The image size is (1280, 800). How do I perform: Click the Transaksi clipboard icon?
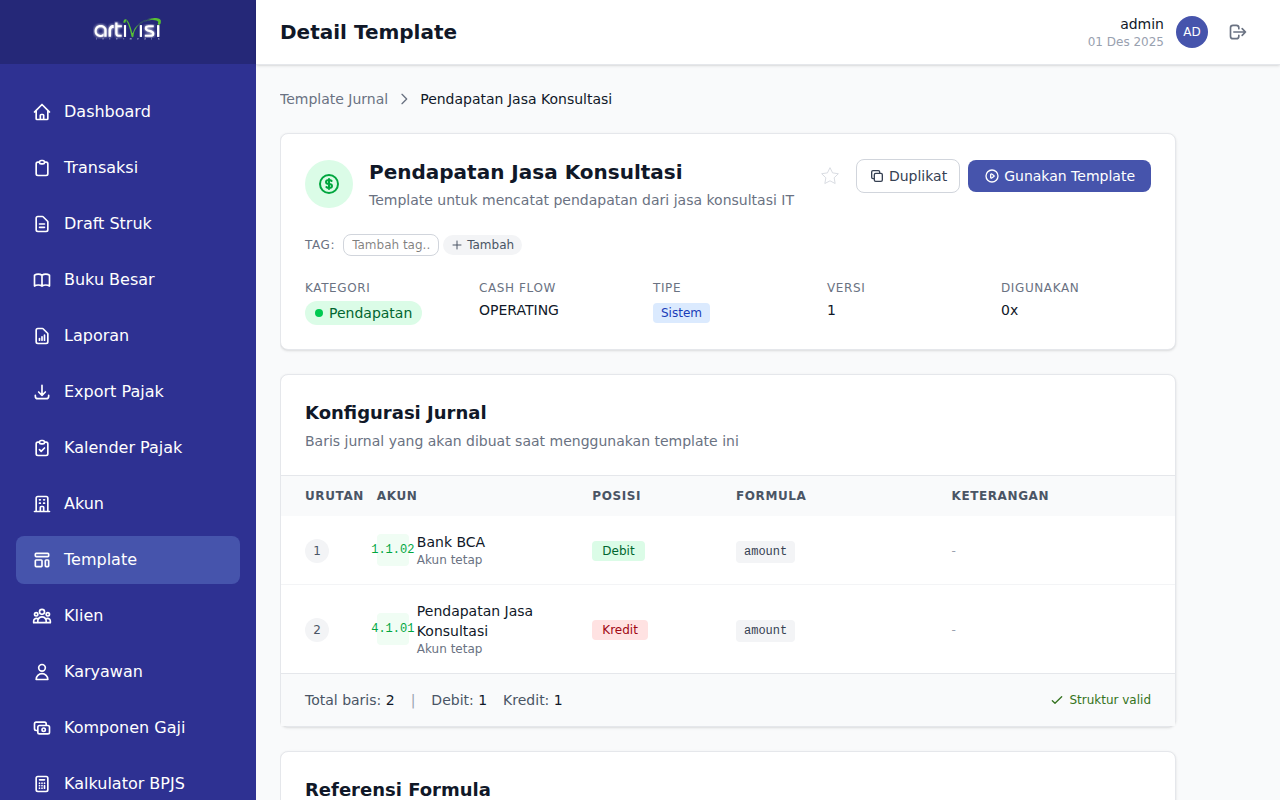point(42,168)
